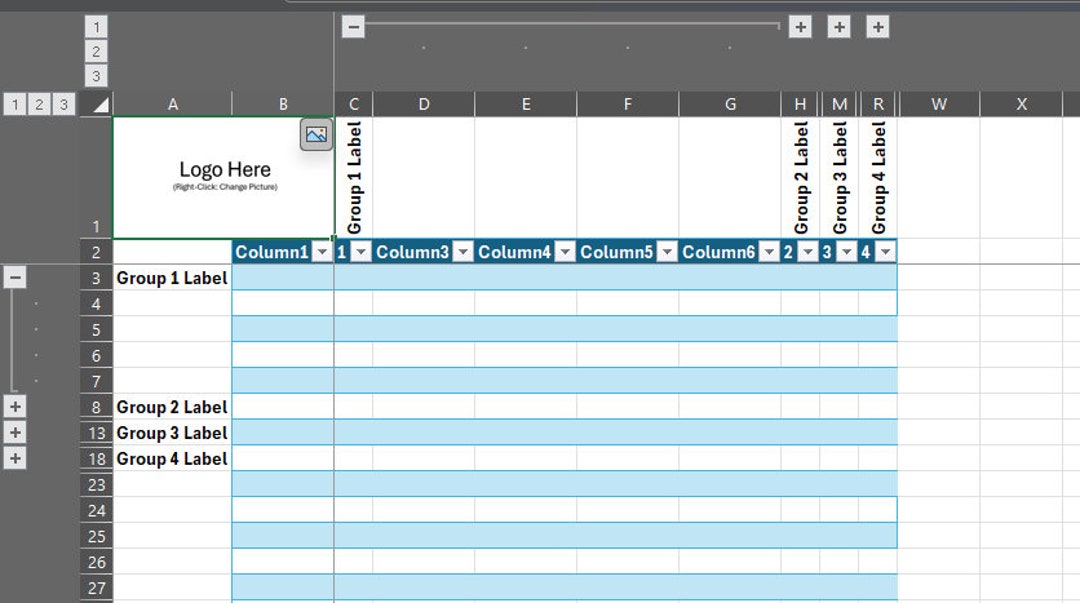This screenshot has height=603, width=1080.
Task: Click the Change Picture icon on the logo
Action: [x=316, y=135]
